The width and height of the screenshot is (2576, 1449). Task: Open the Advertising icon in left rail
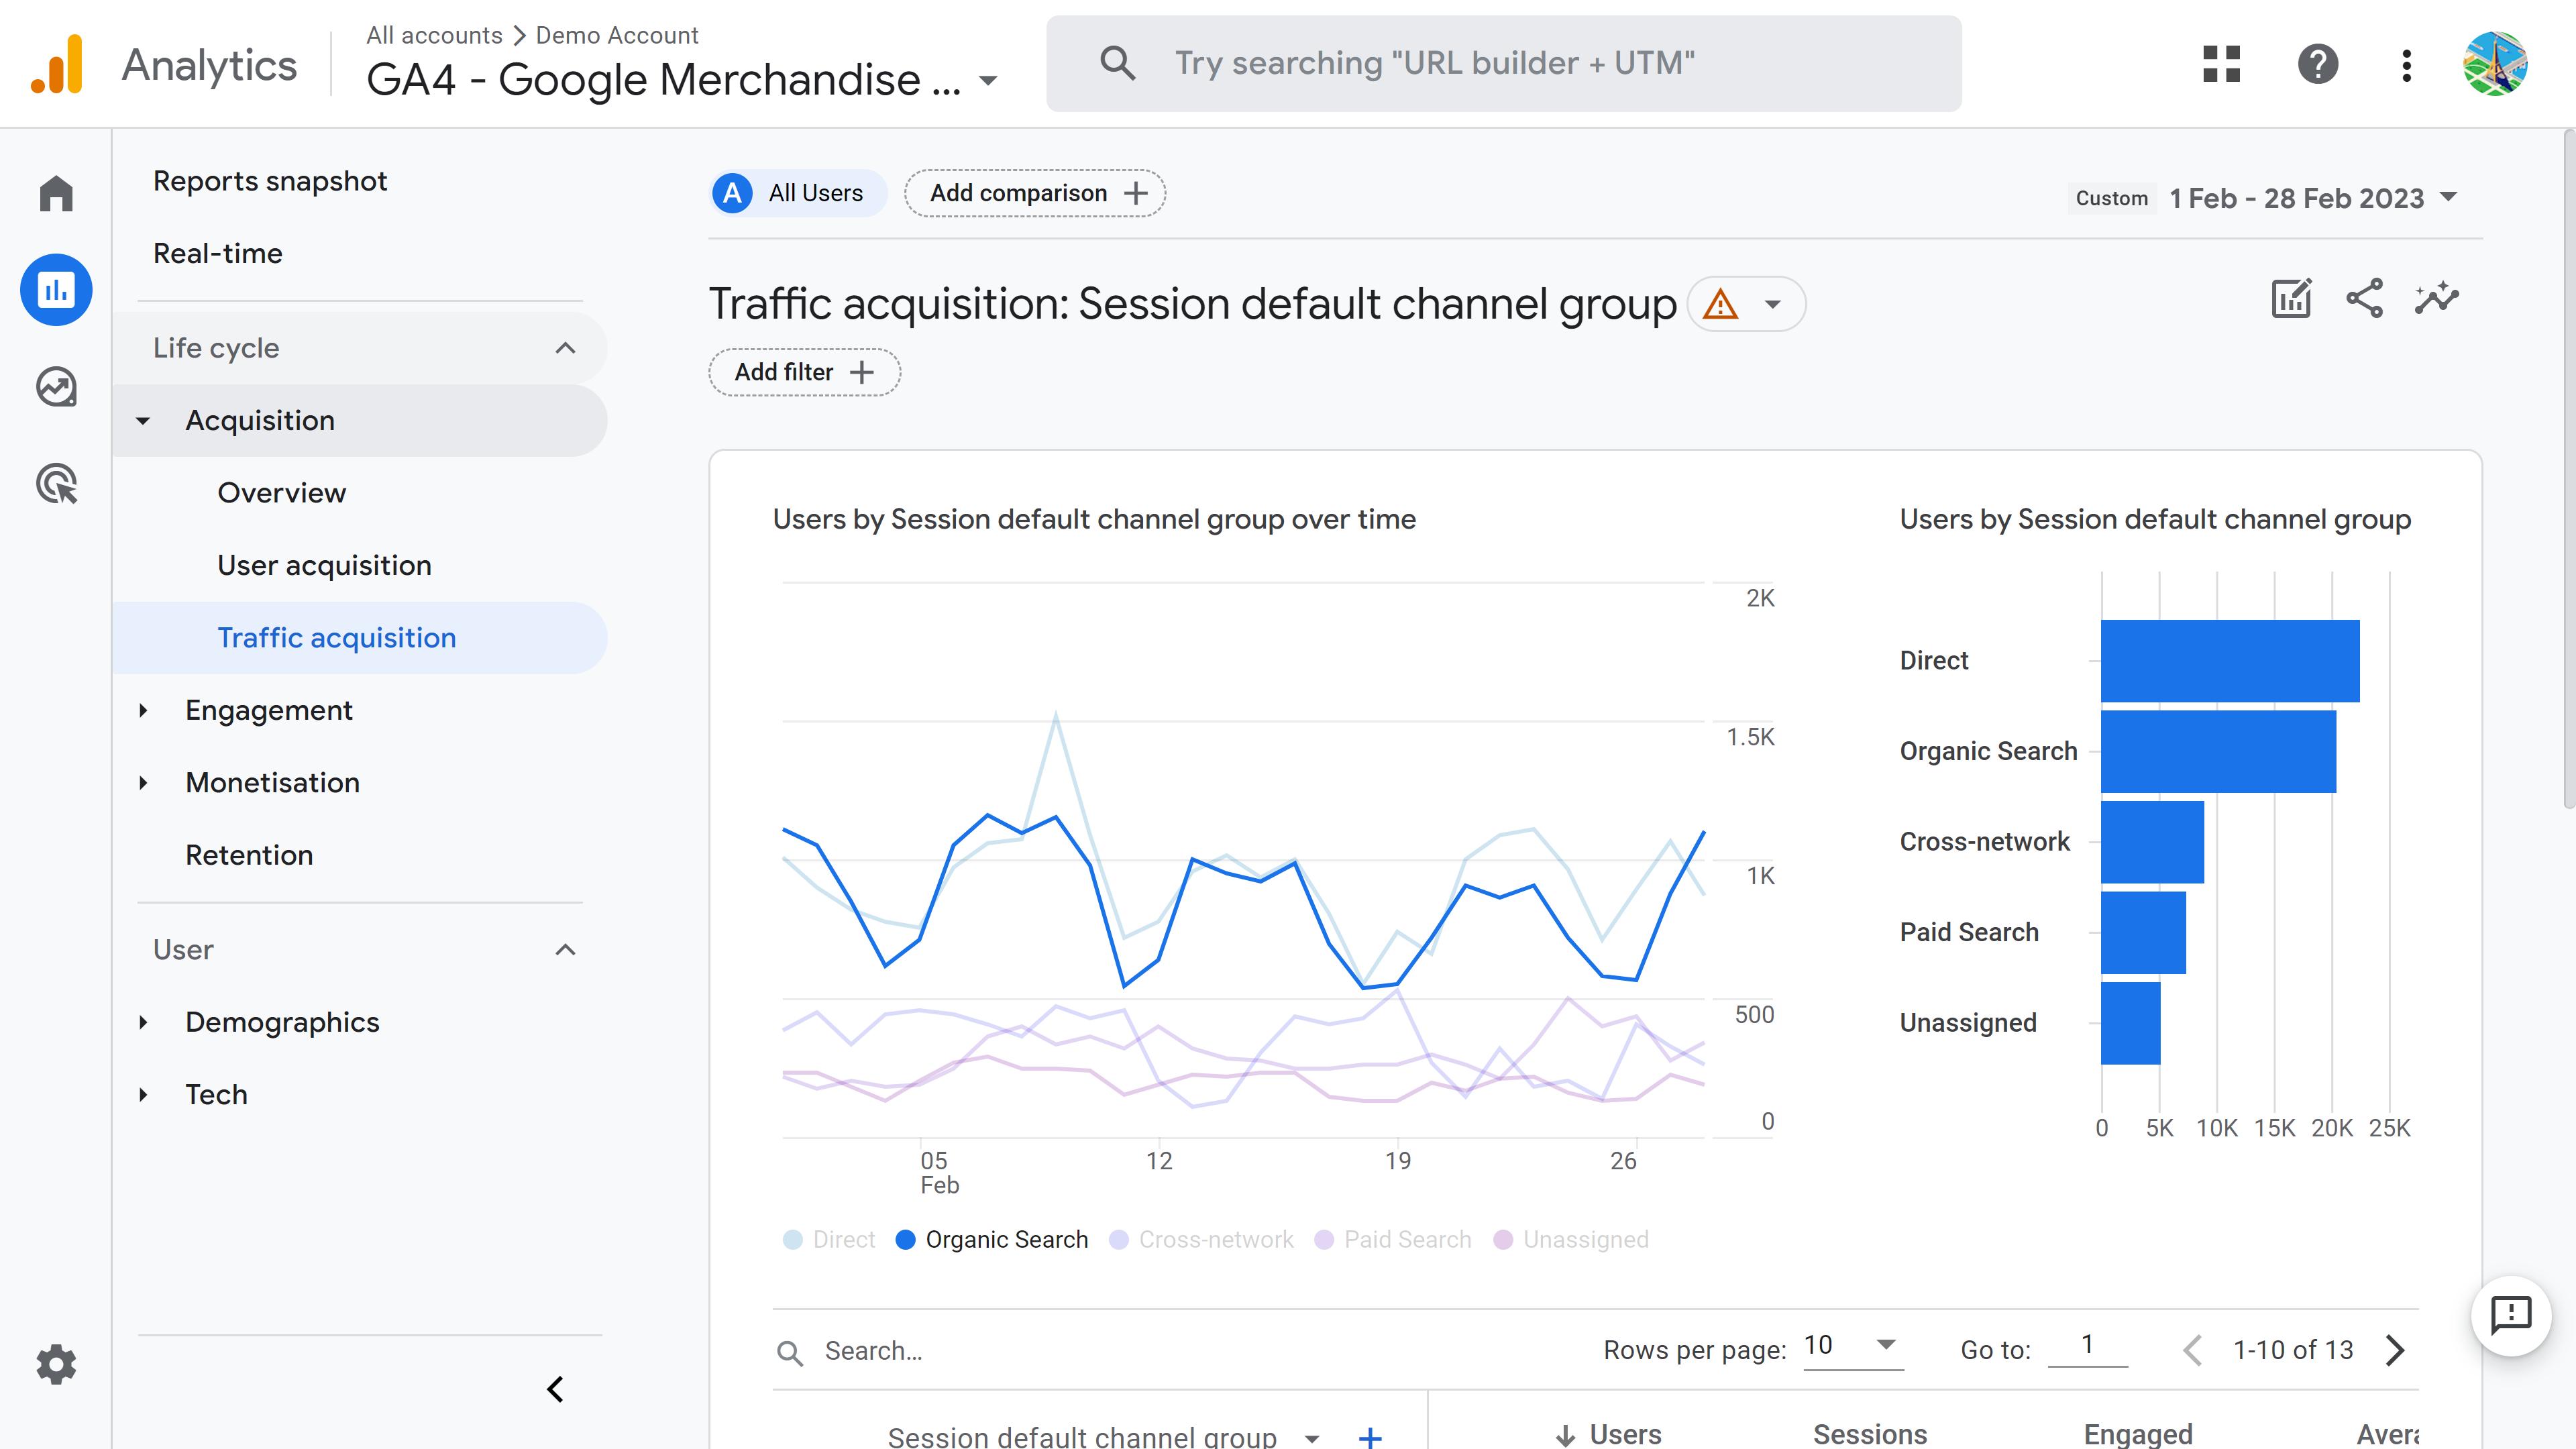[x=56, y=484]
